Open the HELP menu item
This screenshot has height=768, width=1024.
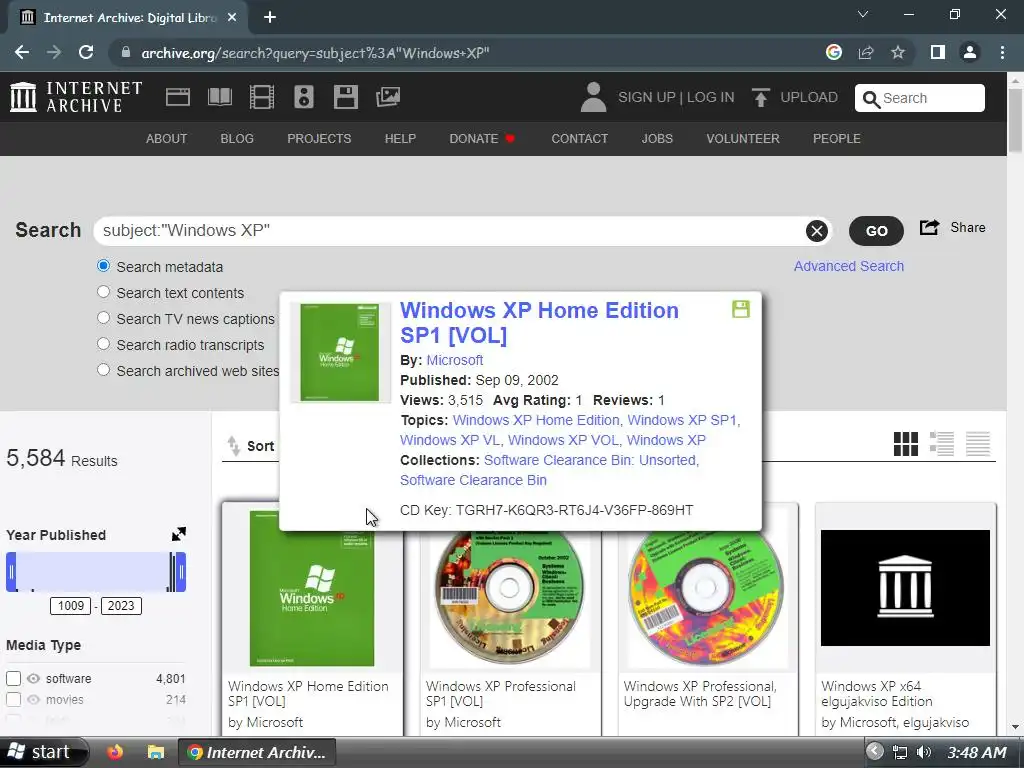(x=400, y=138)
